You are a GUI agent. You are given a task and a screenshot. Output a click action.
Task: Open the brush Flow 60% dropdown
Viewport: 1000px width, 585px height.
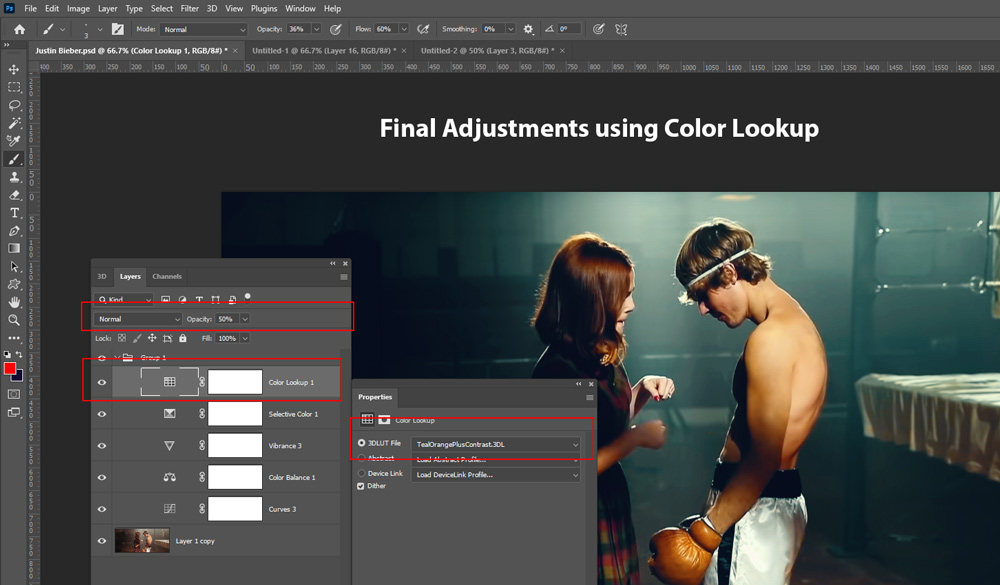(x=404, y=29)
